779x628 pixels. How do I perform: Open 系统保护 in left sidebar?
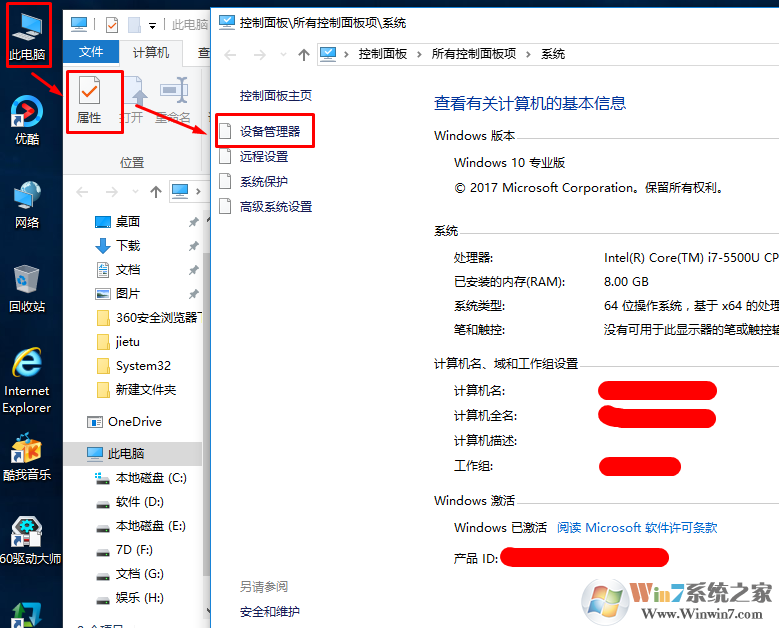coord(264,181)
